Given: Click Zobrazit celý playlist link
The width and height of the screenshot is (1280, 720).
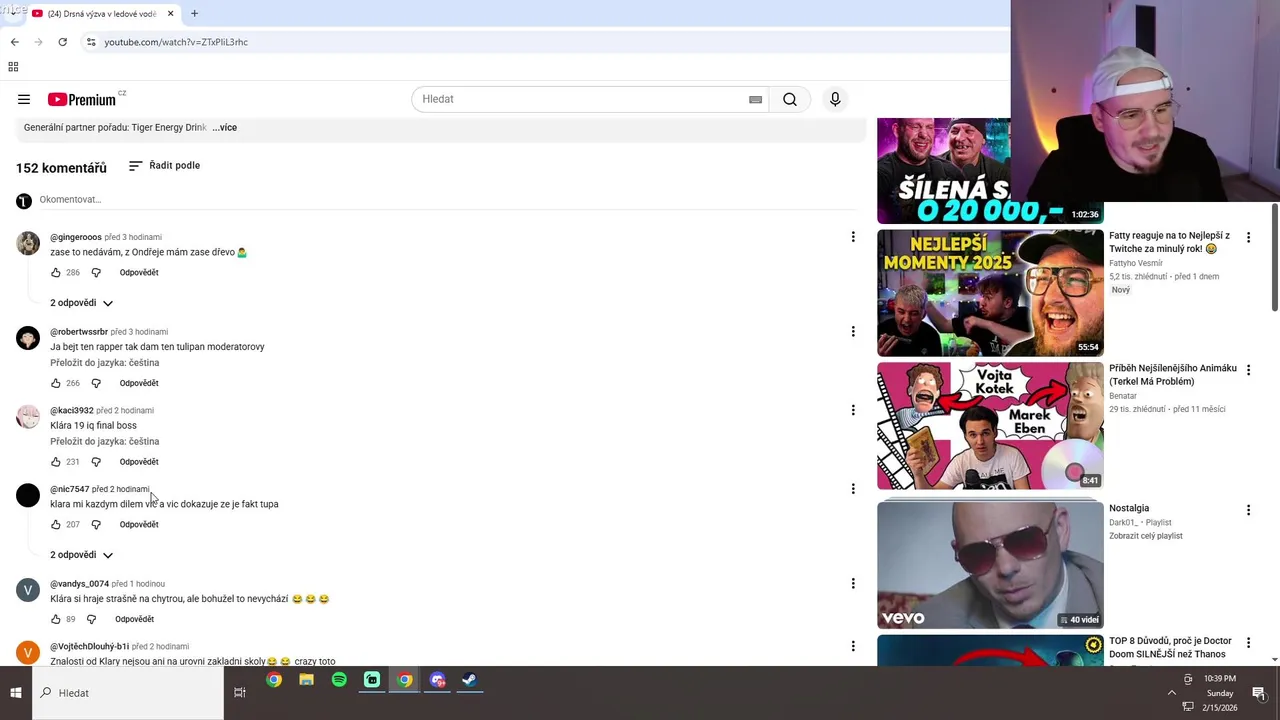Looking at the screenshot, I should (x=1146, y=536).
